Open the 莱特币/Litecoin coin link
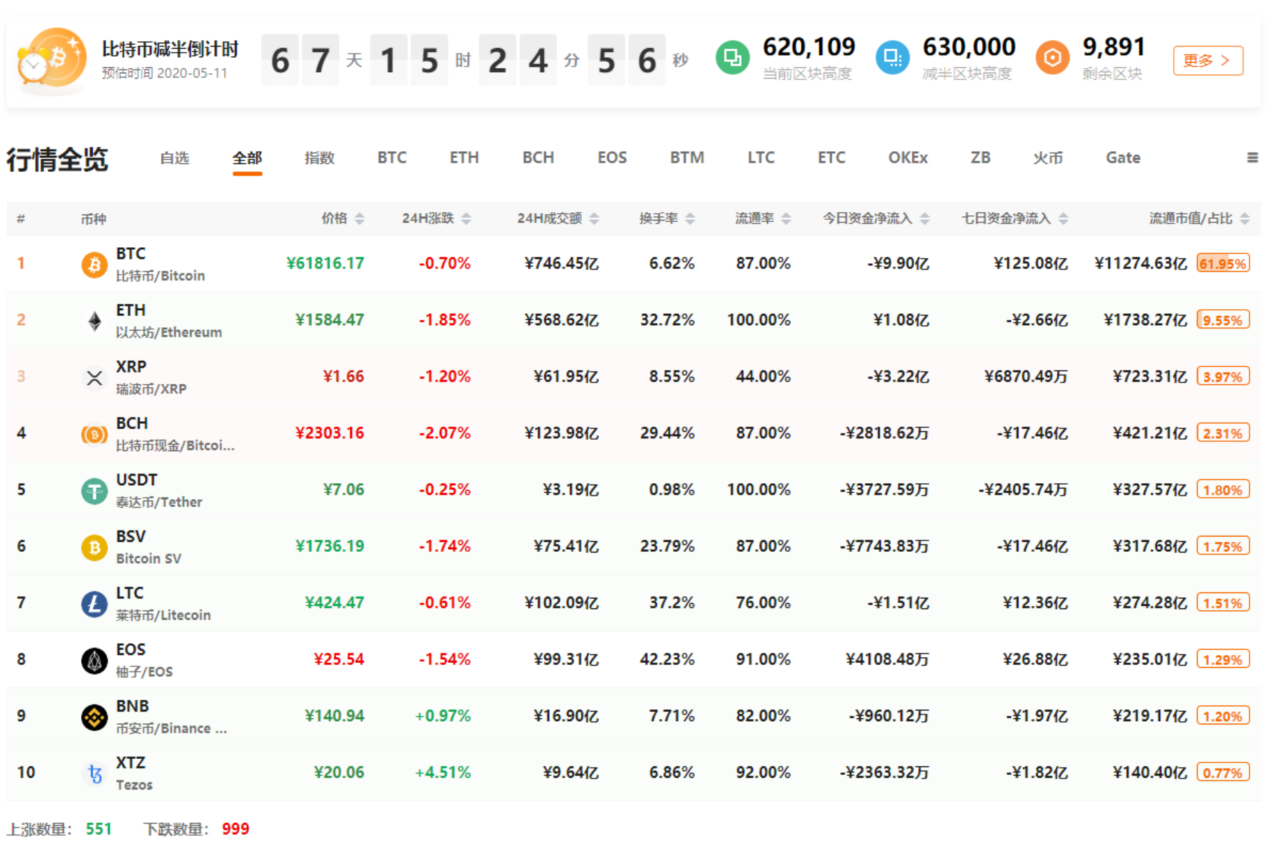This screenshot has height=848, width=1268. coord(163,615)
